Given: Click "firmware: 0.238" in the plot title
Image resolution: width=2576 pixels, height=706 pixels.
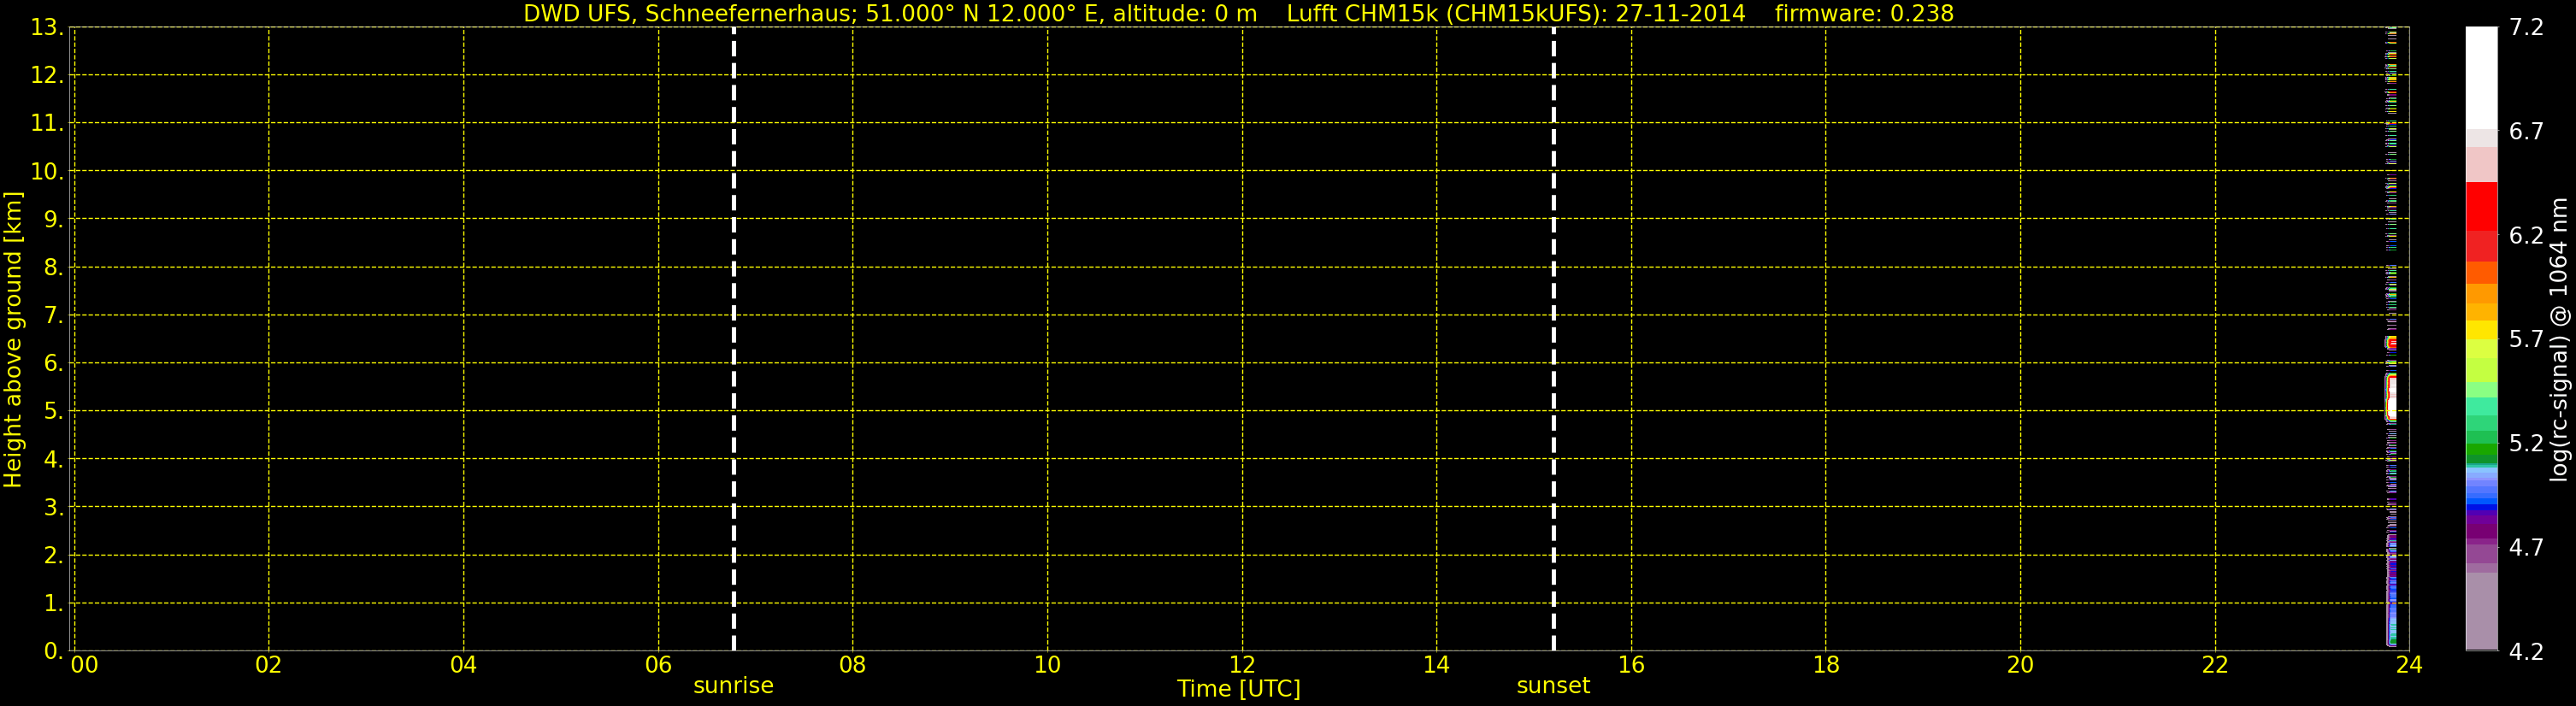Looking at the screenshot, I should tap(1864, 13).
